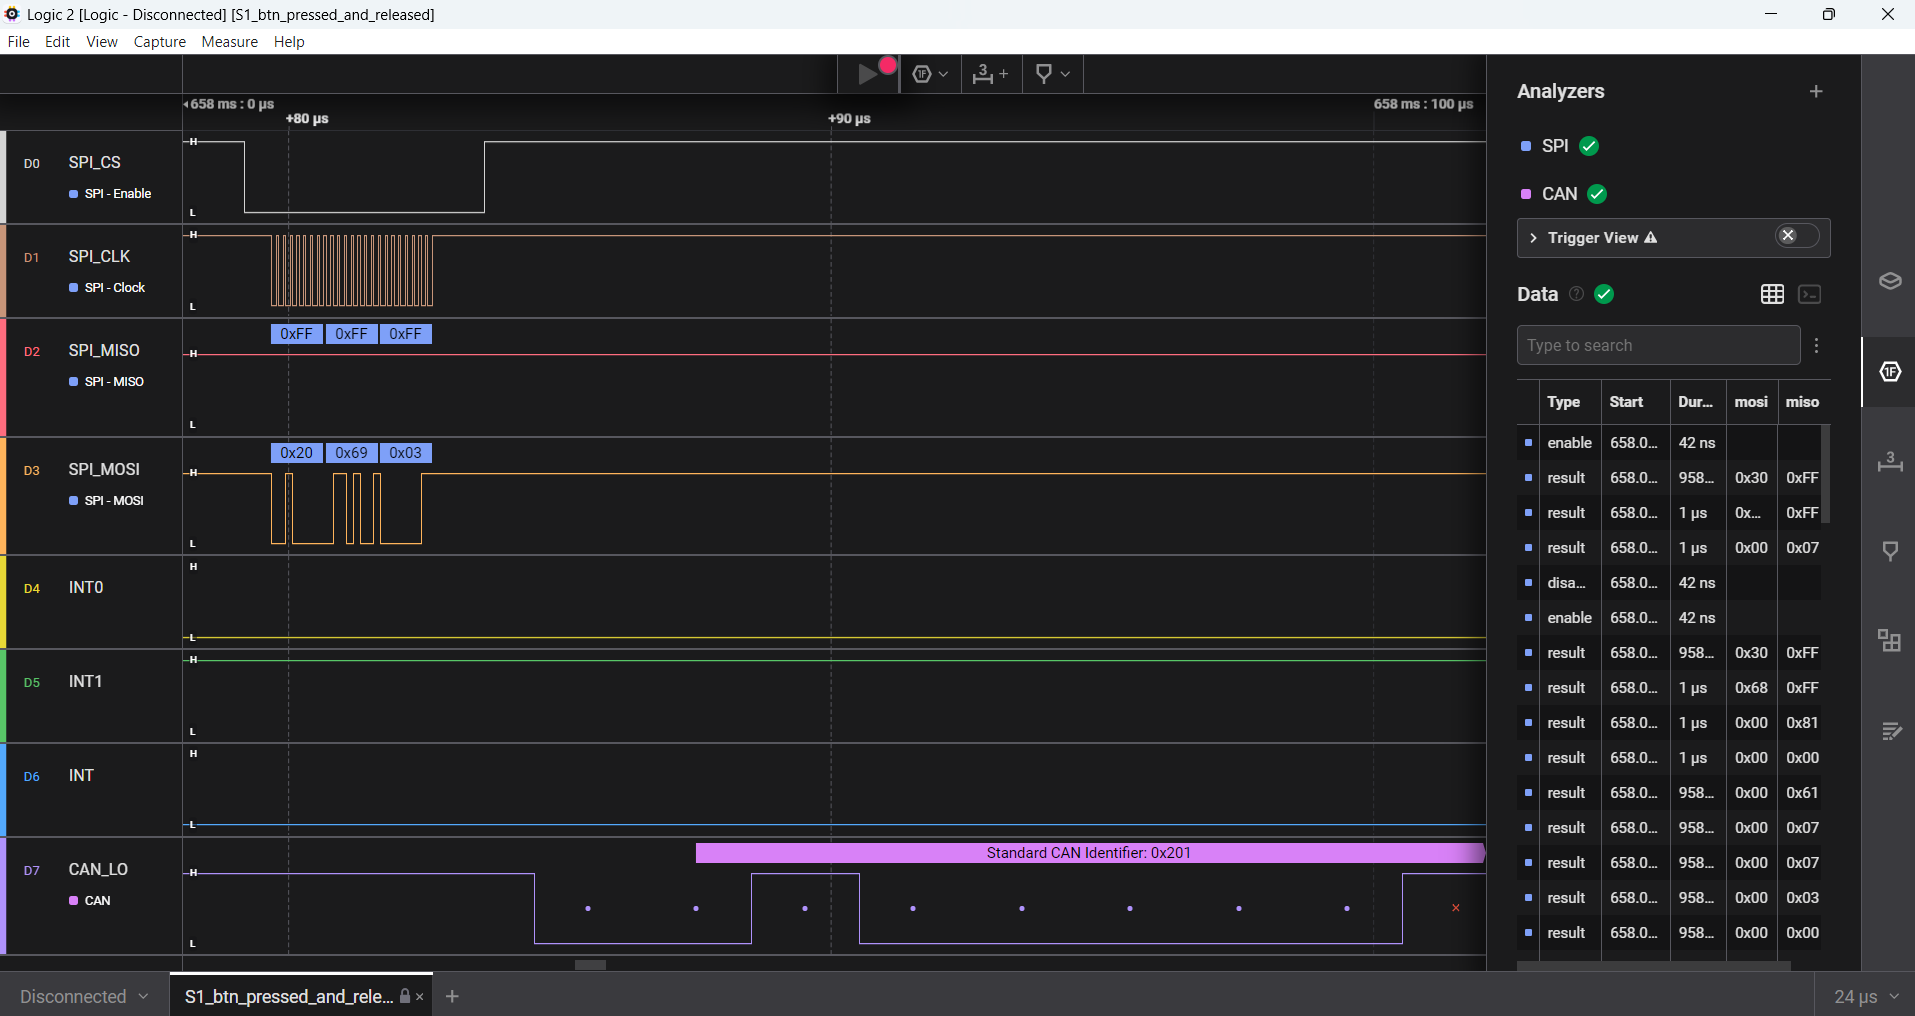This screenshot has width=1915, height=1016.
Task: Open the View menu
Action: (x=101, y=42)
